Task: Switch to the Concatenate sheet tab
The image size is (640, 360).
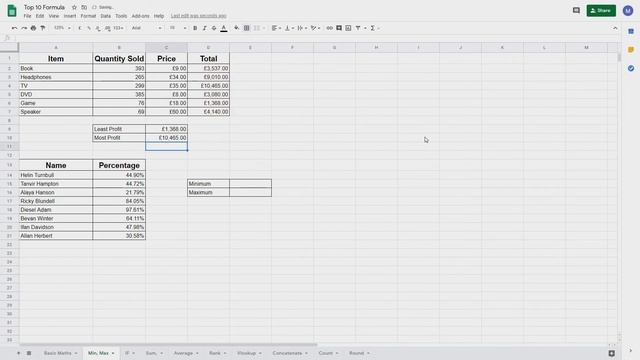Action: point(290,353)
